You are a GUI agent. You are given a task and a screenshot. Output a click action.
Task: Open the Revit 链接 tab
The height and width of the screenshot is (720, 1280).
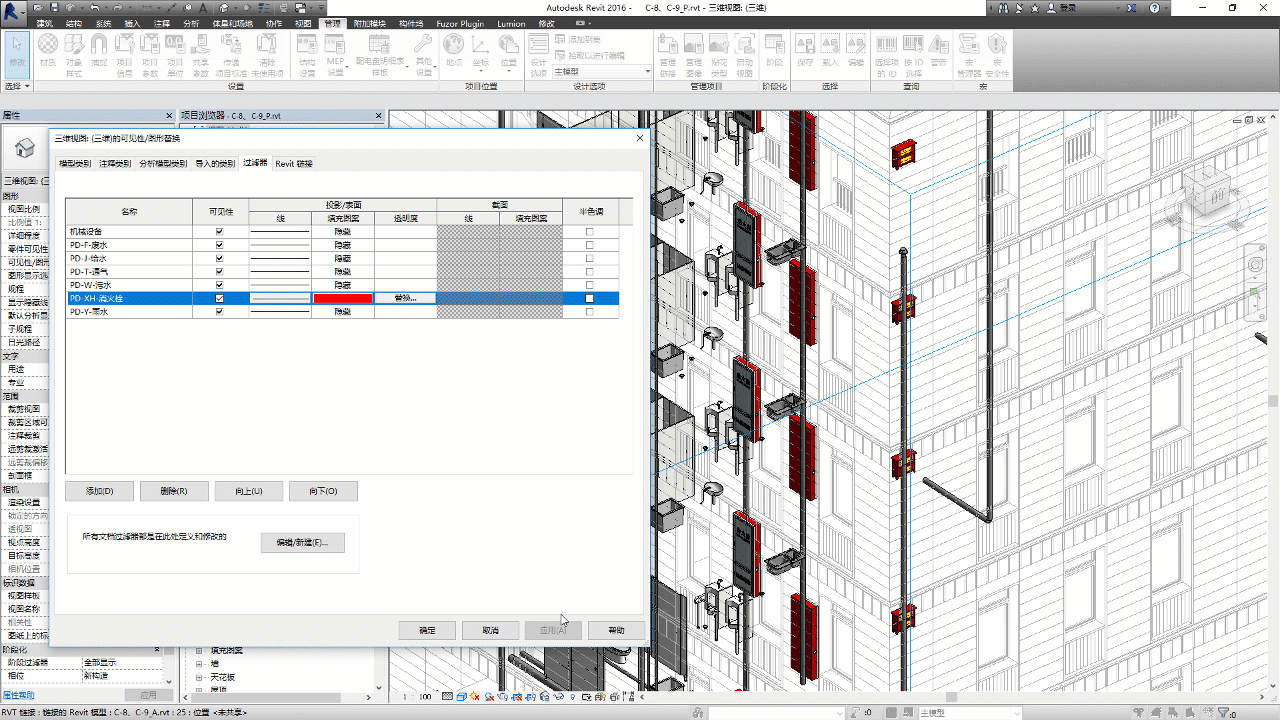pyautogui.click(x=294, y=163)
